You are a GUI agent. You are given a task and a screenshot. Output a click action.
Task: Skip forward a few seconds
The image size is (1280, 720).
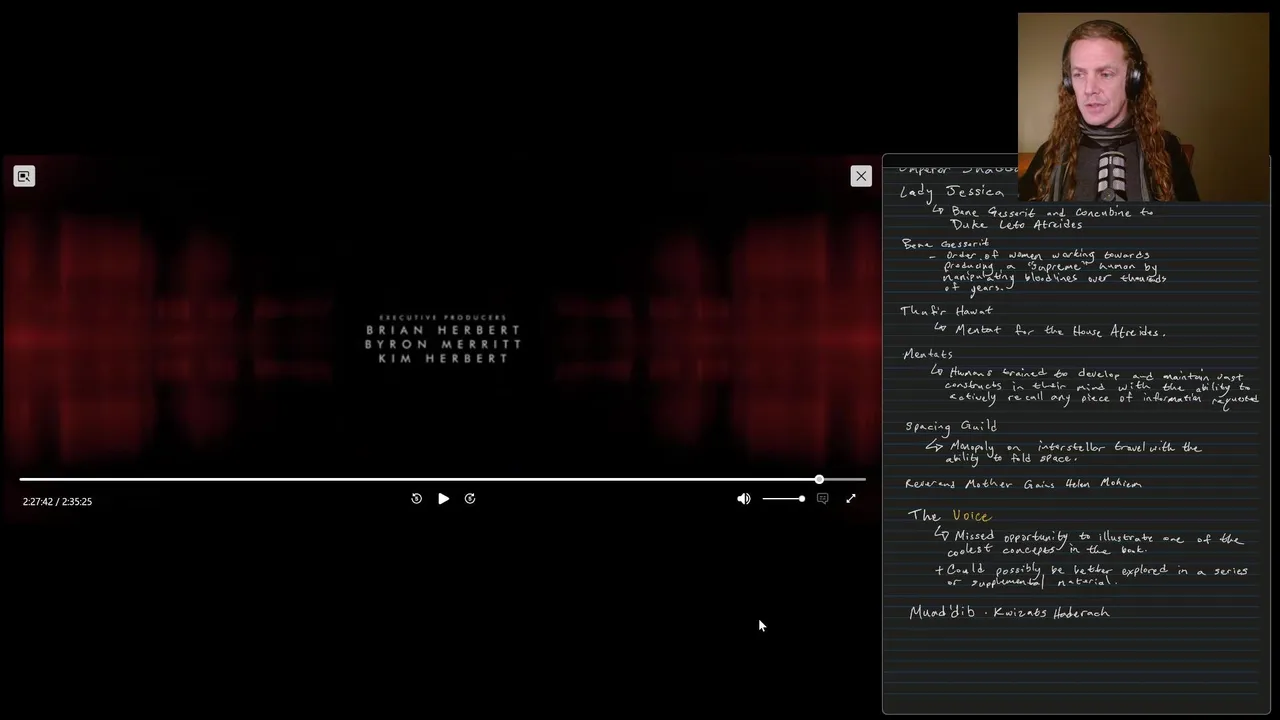pyautogui.click(x=470, y=498)
